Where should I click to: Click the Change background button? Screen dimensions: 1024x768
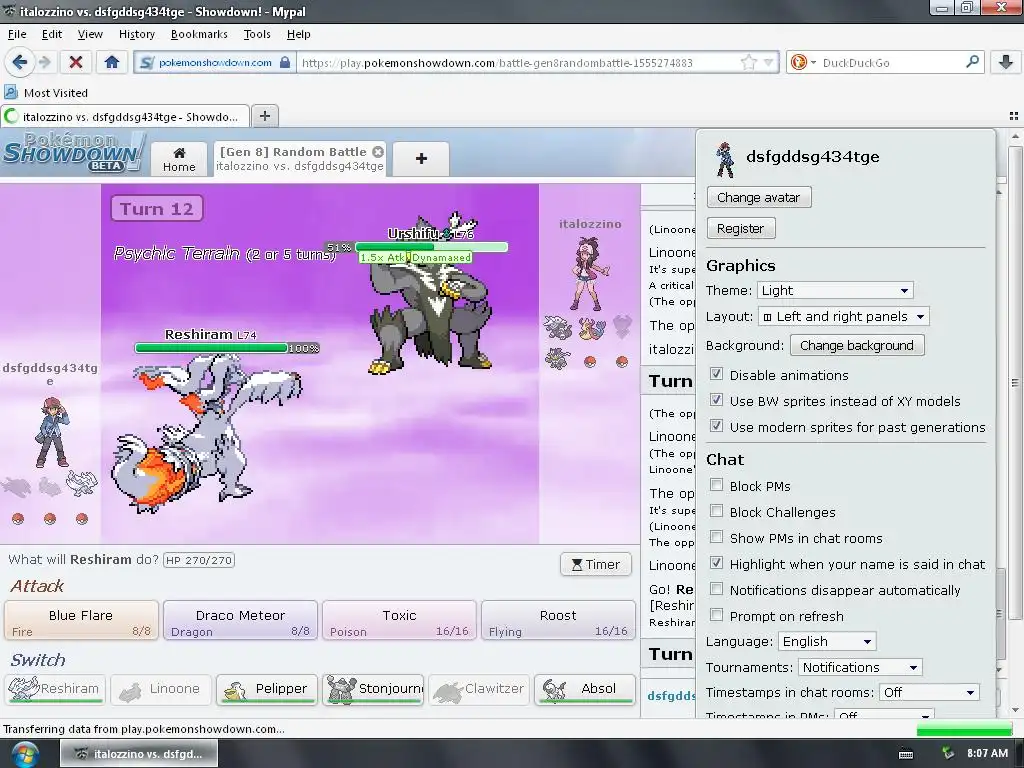coord(857,345)
